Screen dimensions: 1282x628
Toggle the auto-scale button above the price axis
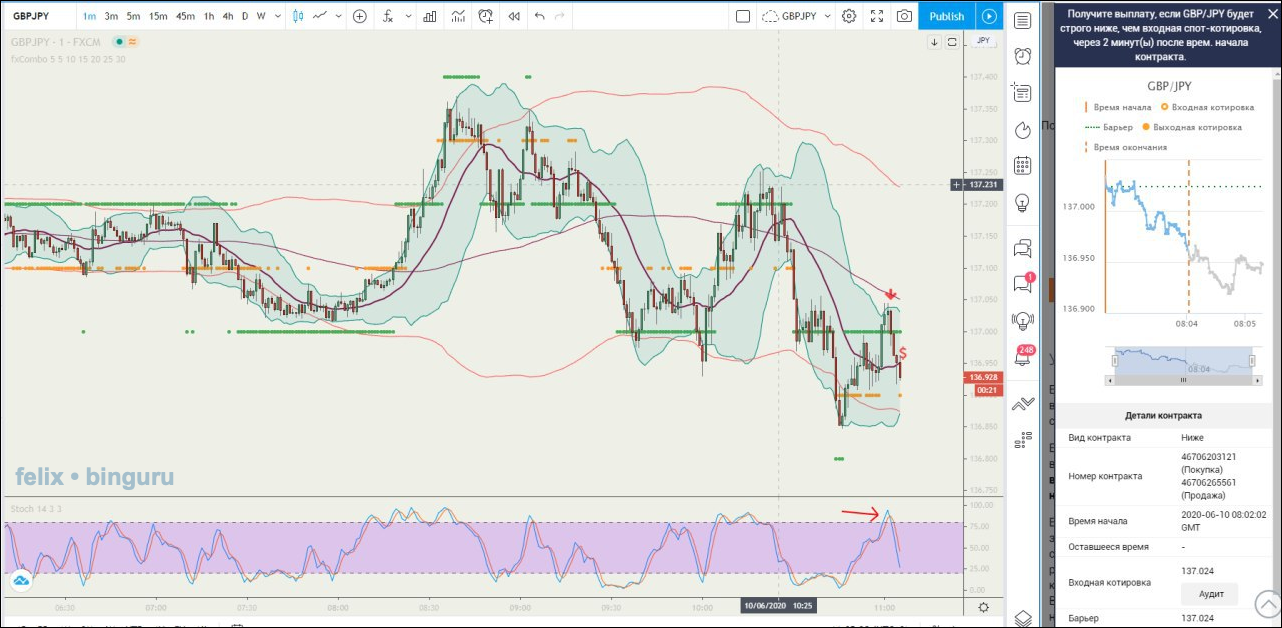953,41
